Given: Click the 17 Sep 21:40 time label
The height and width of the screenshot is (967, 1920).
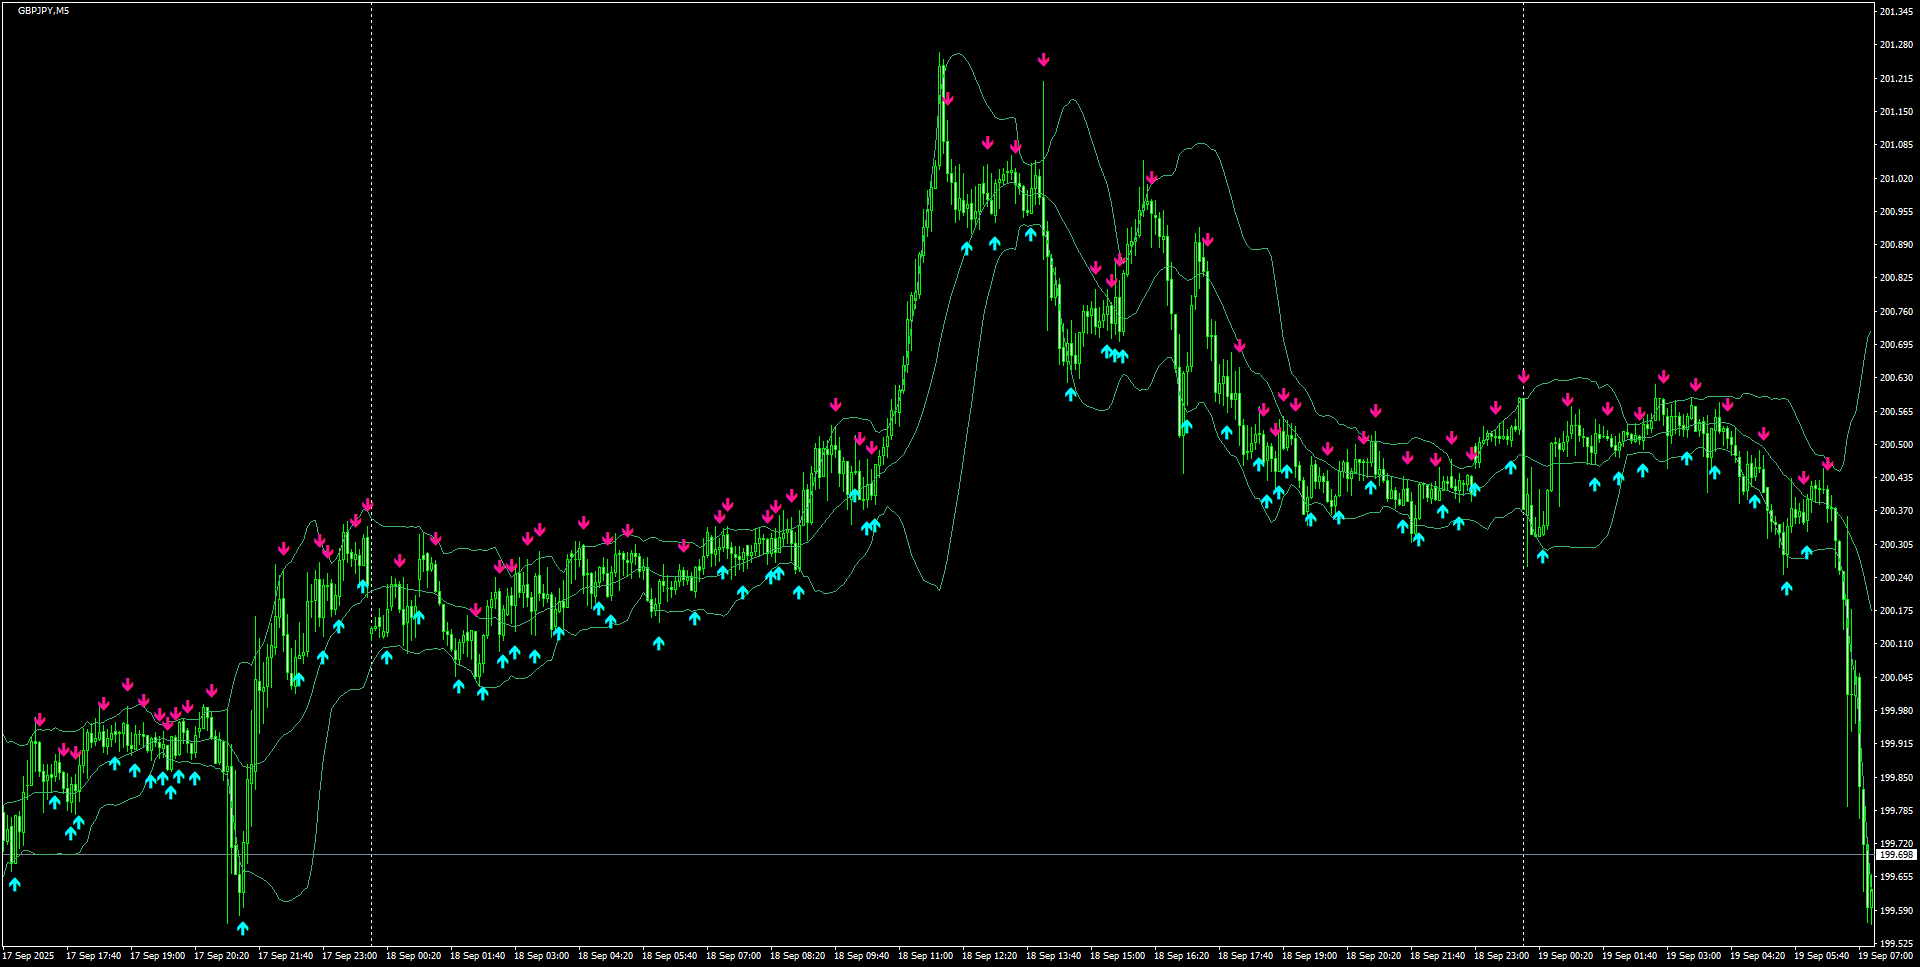Looking at the screenshot, I should tap(285, 956).
